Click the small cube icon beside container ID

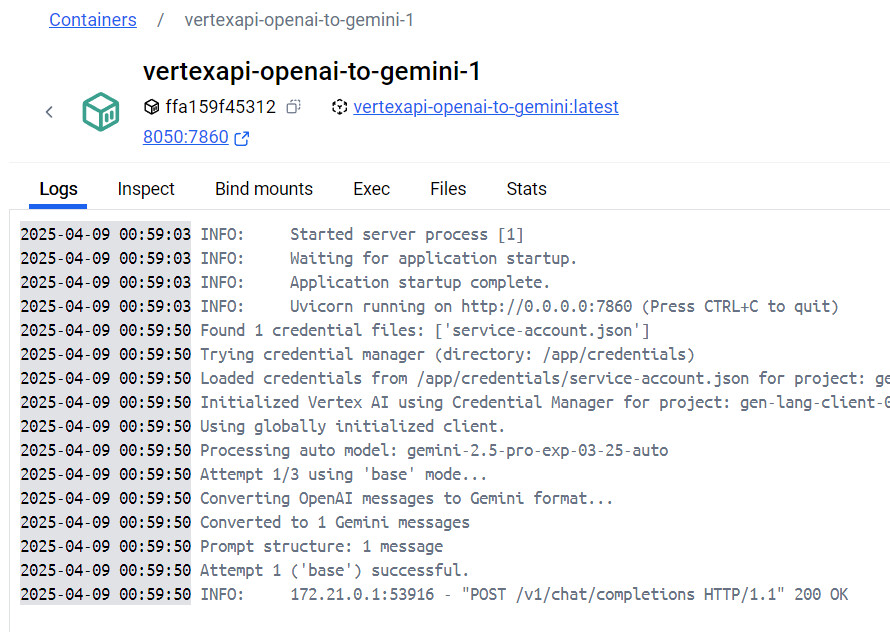point(152,107)
